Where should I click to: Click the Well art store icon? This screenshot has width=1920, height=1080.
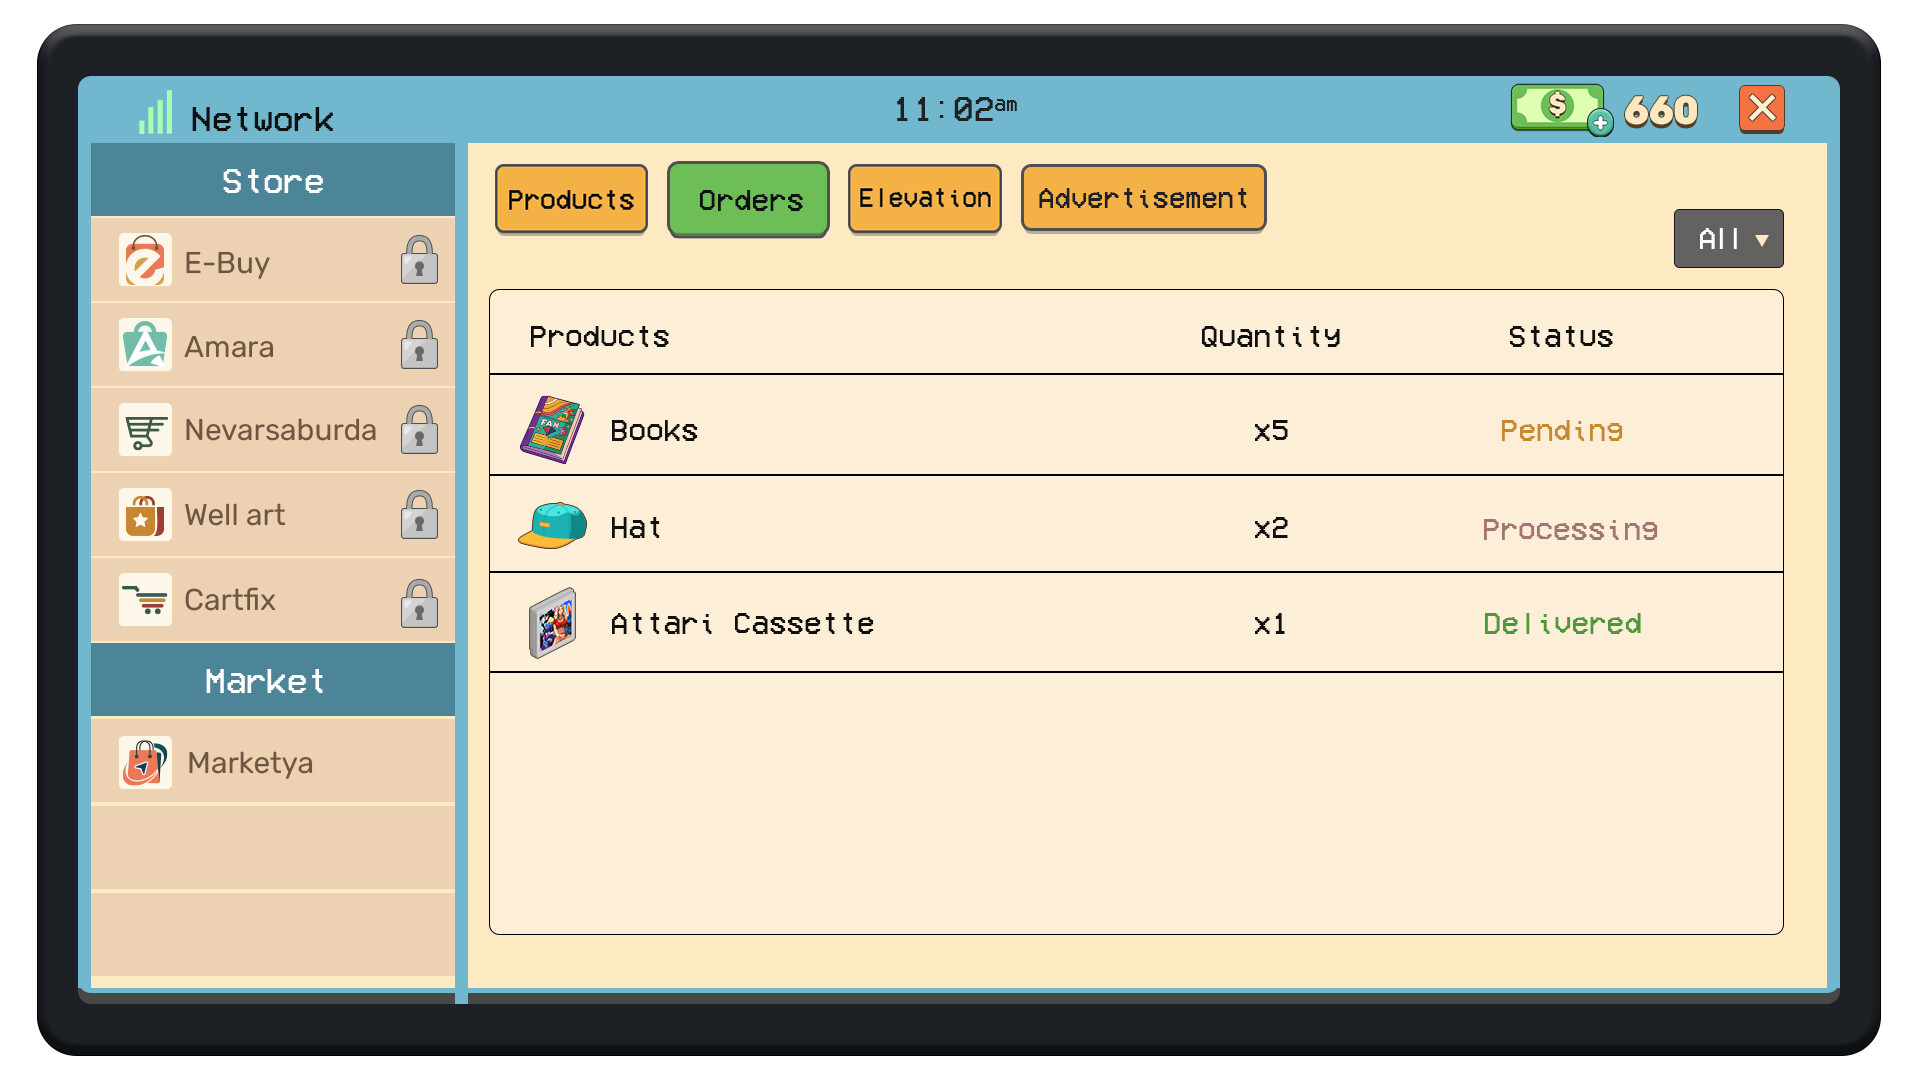point(145,514)
